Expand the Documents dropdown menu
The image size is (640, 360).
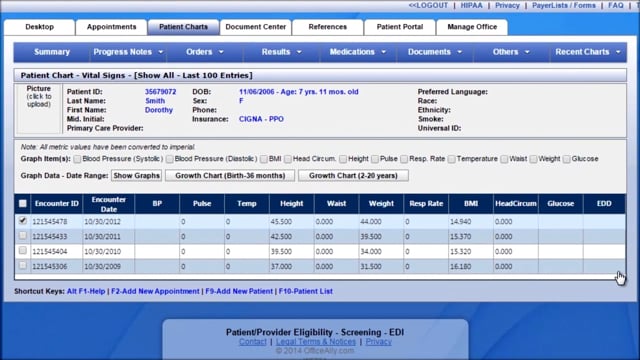(435, 52)
